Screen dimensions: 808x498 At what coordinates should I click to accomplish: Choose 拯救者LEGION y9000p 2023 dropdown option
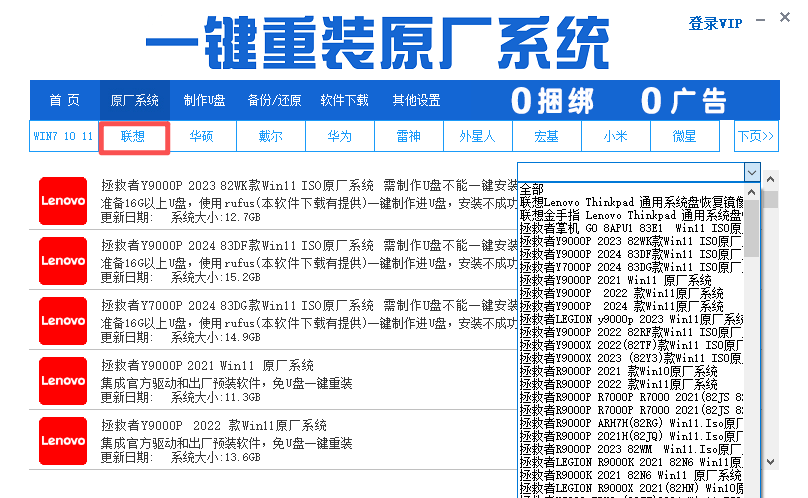(x=631, y=319)
